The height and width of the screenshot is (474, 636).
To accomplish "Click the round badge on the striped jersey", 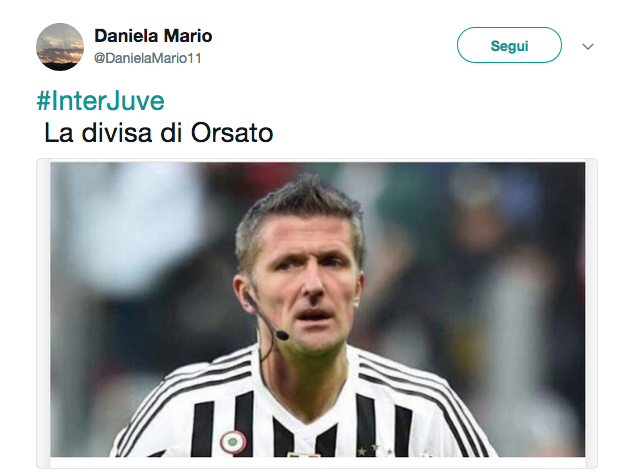I will 233,442.
